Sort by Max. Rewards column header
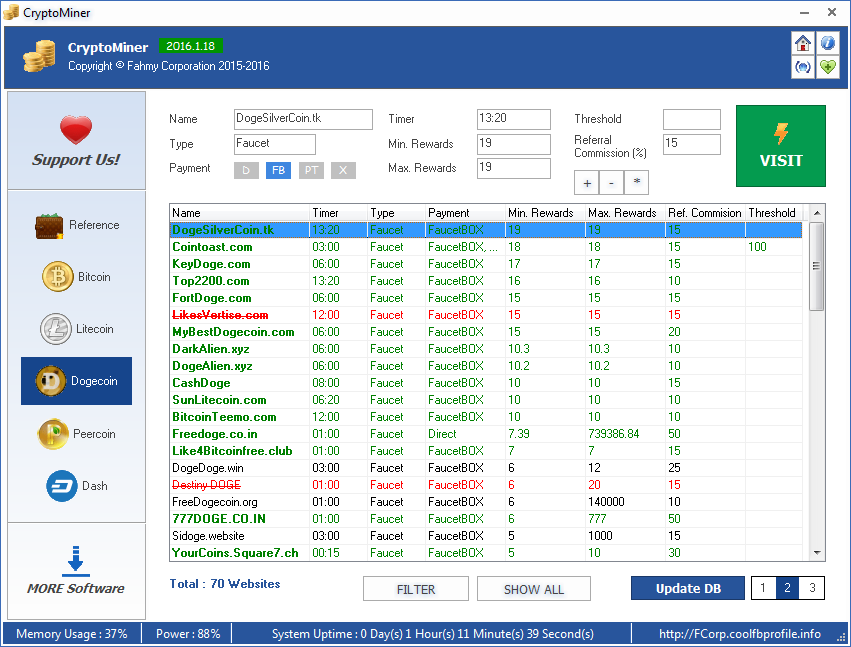The height and width of the screenshot is (647, 851). (x=626, y=213)
